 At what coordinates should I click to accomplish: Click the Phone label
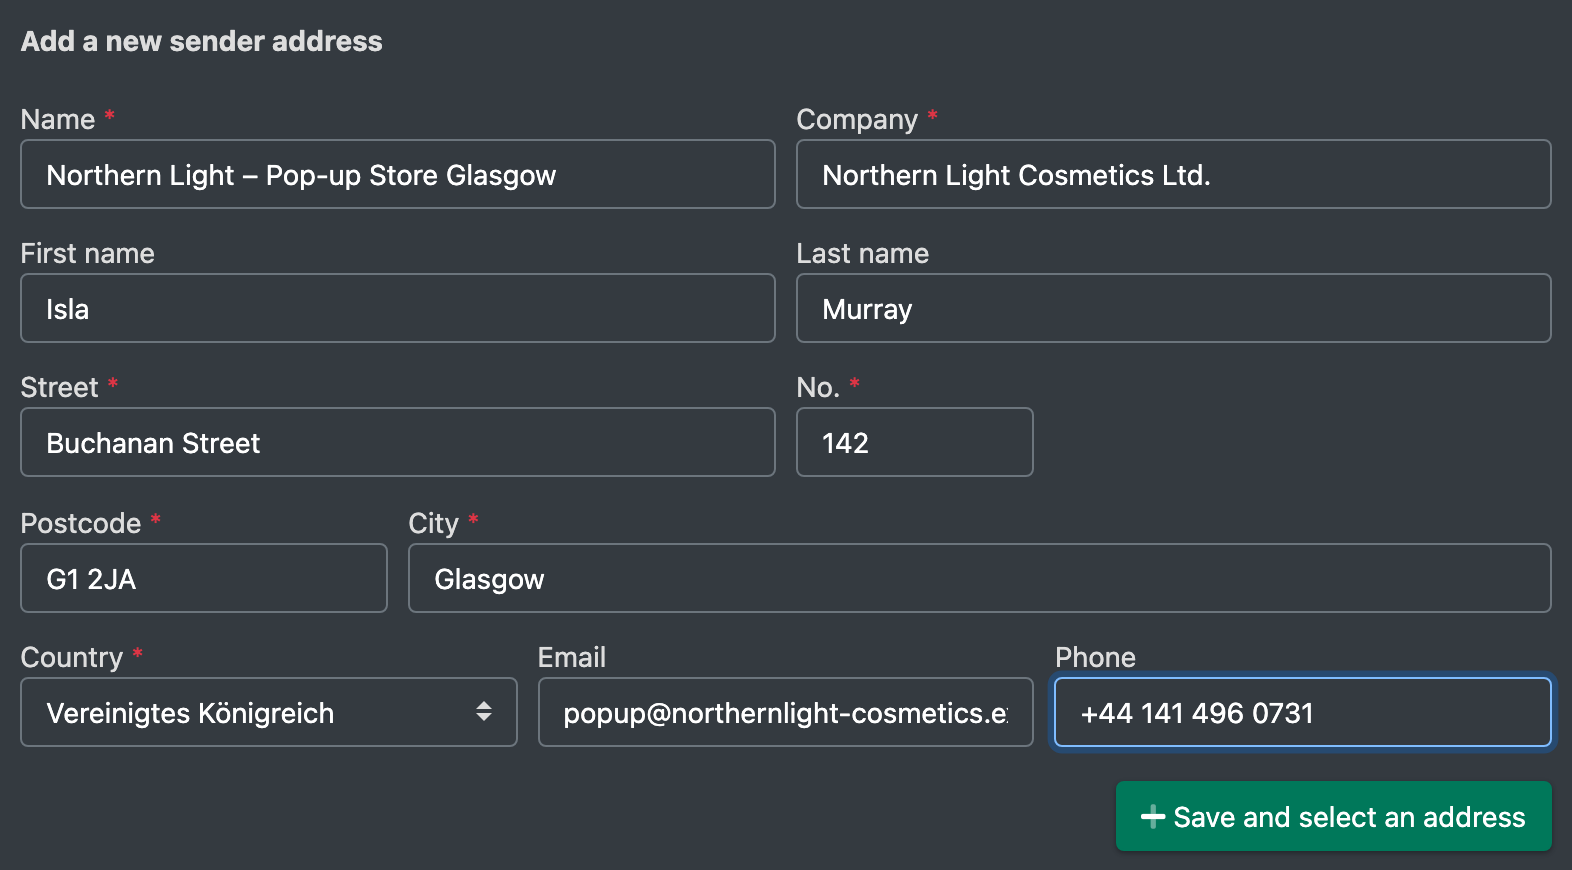tap(1095, 657)
